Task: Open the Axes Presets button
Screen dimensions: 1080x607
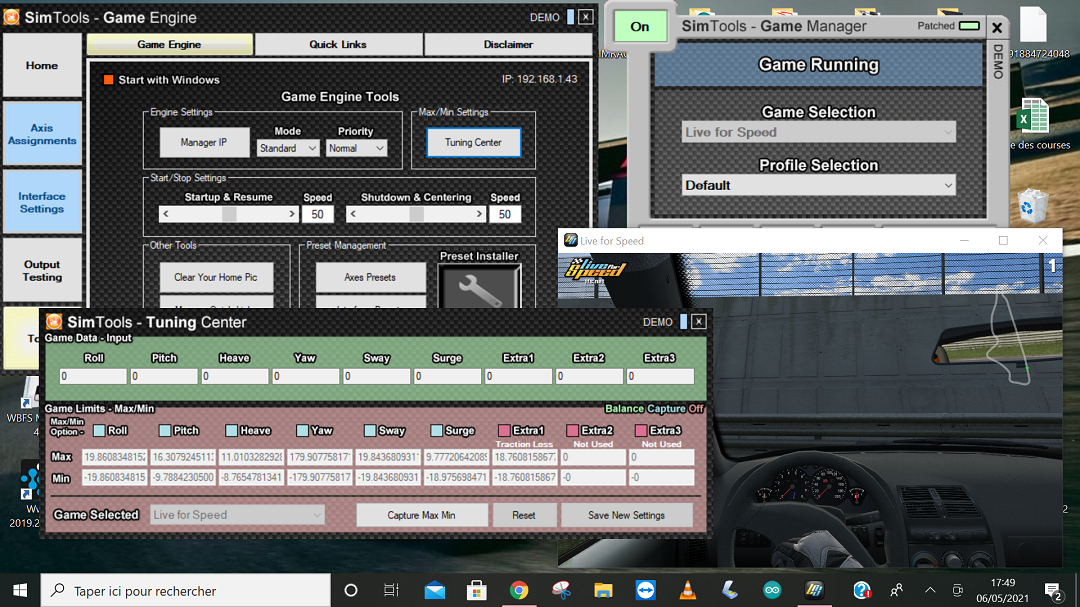Action: [x=371, y=277]
